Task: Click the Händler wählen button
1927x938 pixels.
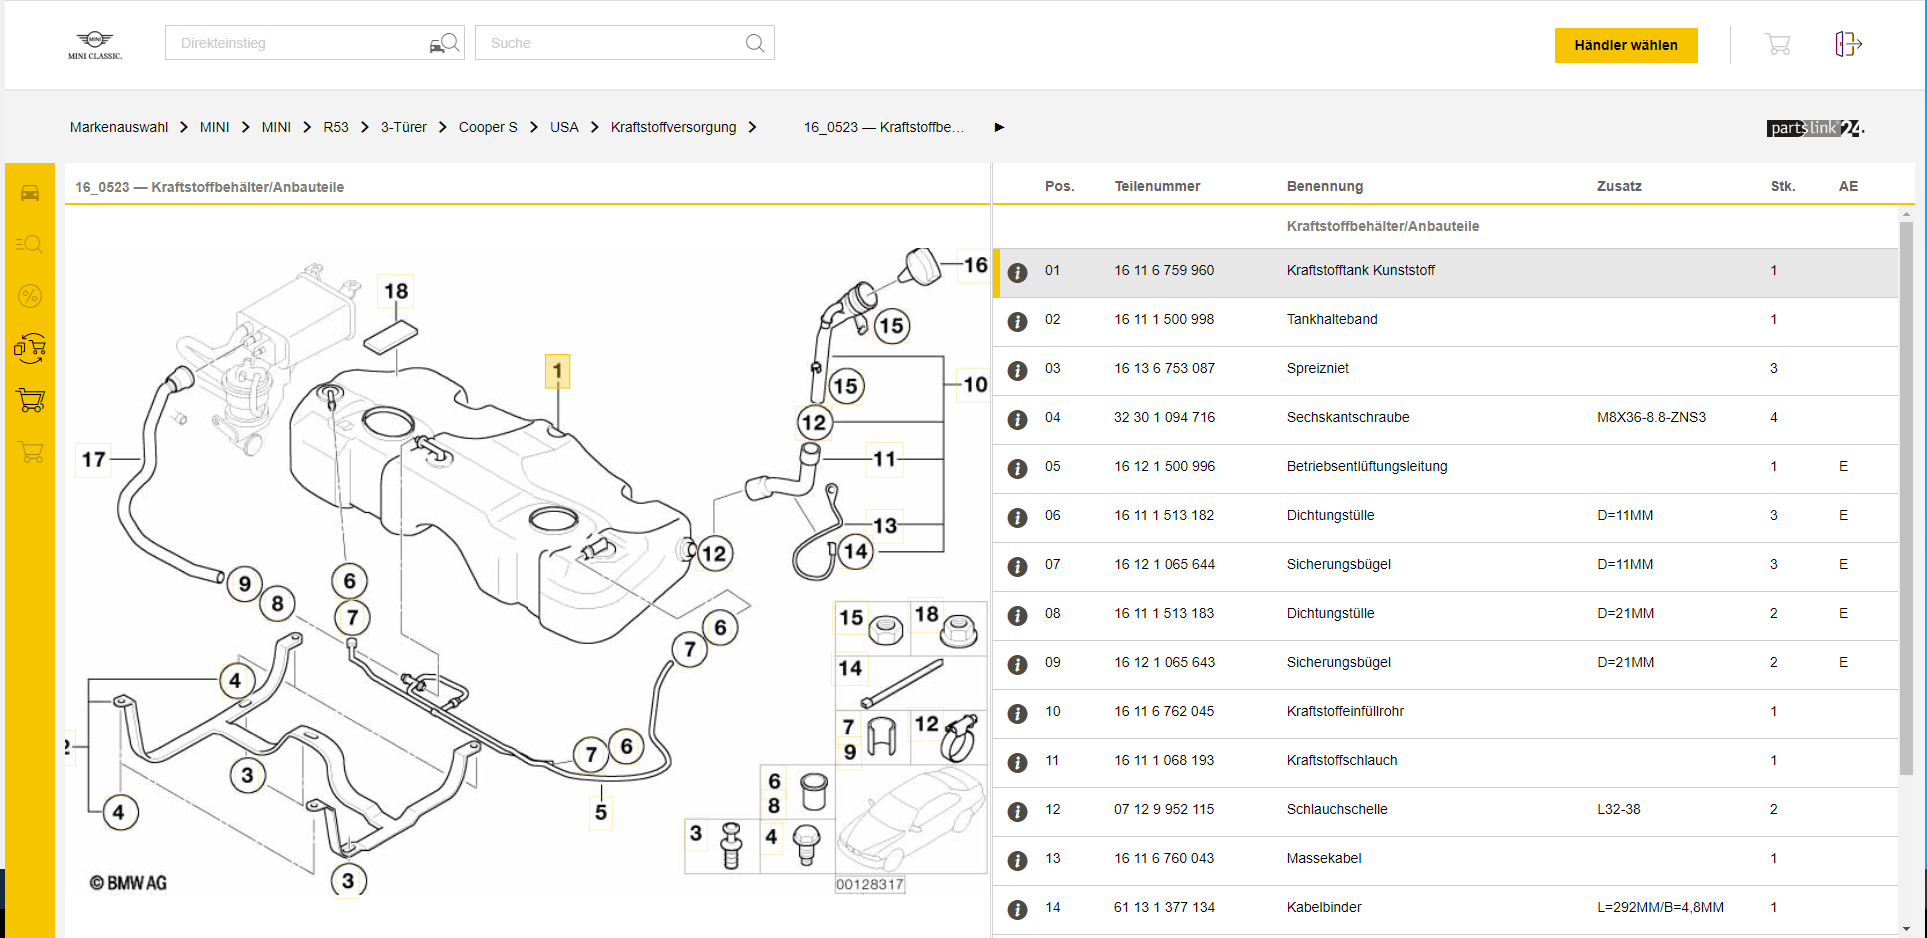Action: click(x=1625, y=45)
